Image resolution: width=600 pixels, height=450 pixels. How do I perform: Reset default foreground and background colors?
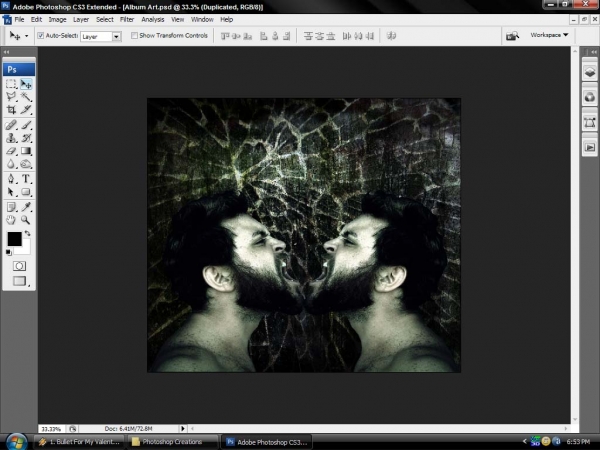(8, 252)
